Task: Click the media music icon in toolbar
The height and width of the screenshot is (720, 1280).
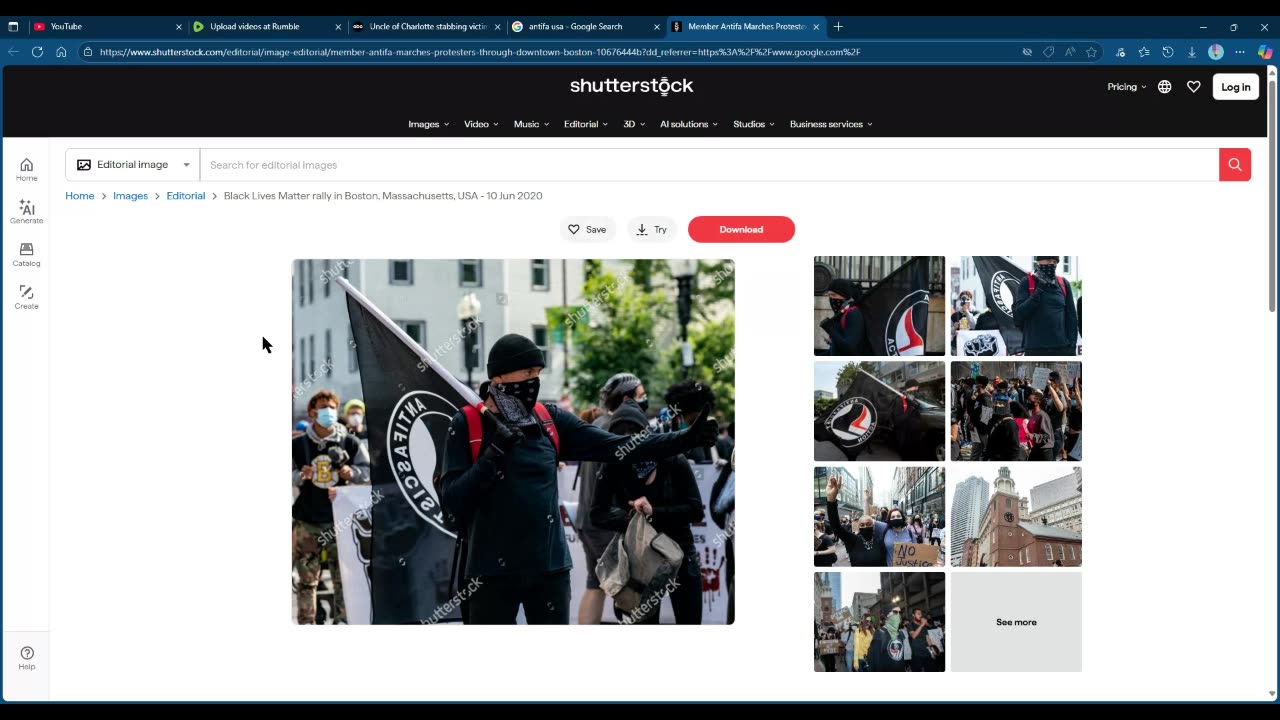Action: point(1119,52)
